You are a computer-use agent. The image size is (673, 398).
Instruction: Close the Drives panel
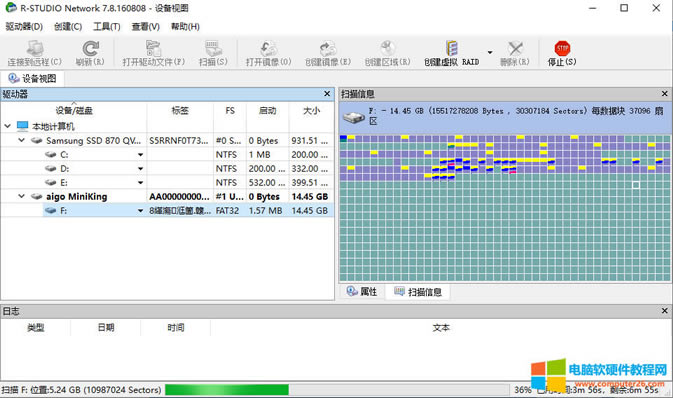coord(327,94)
